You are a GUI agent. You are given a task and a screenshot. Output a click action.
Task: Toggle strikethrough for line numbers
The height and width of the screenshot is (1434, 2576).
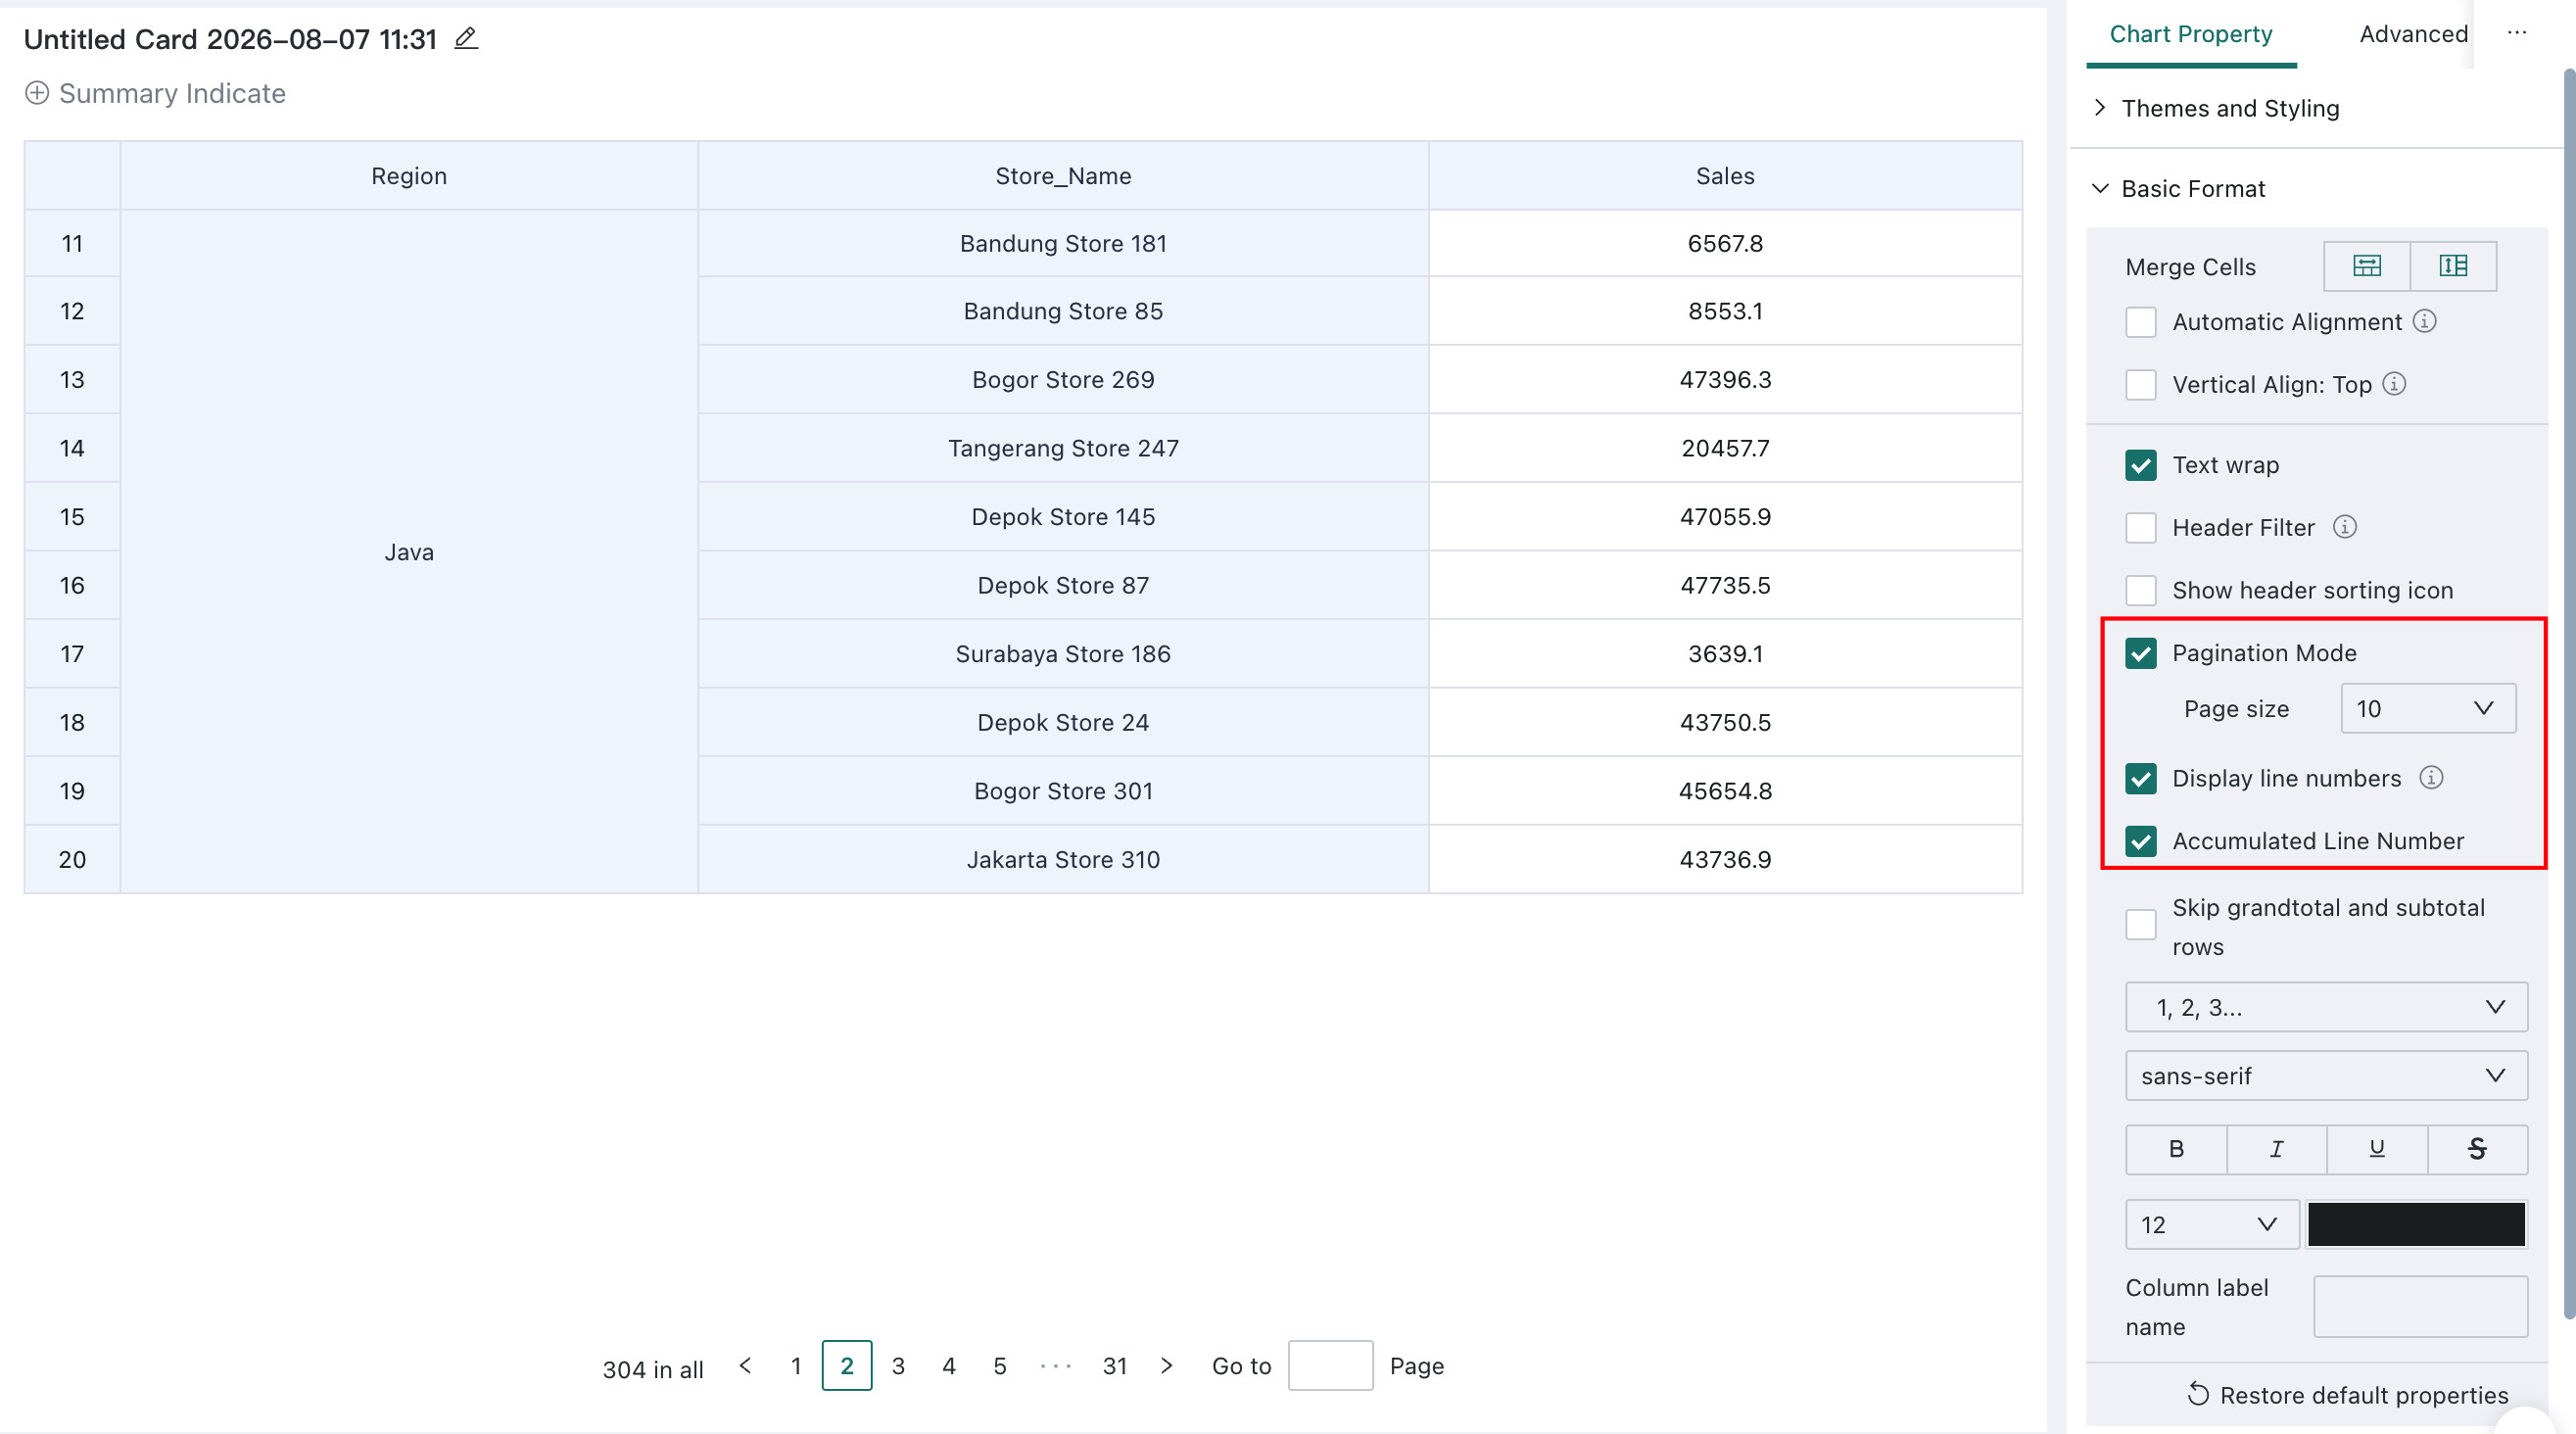click(2477, 1149)
